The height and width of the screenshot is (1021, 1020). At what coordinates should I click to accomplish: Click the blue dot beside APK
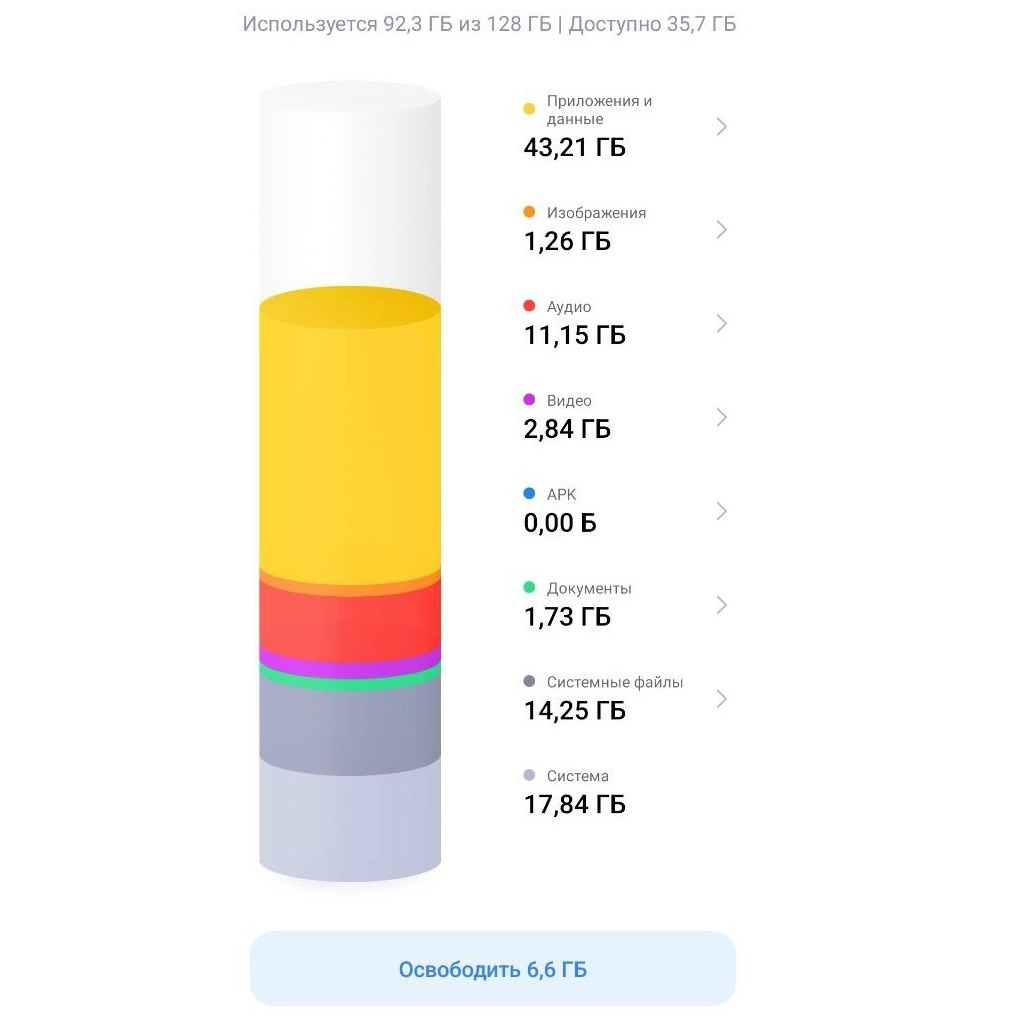click(x=530, y=494)
